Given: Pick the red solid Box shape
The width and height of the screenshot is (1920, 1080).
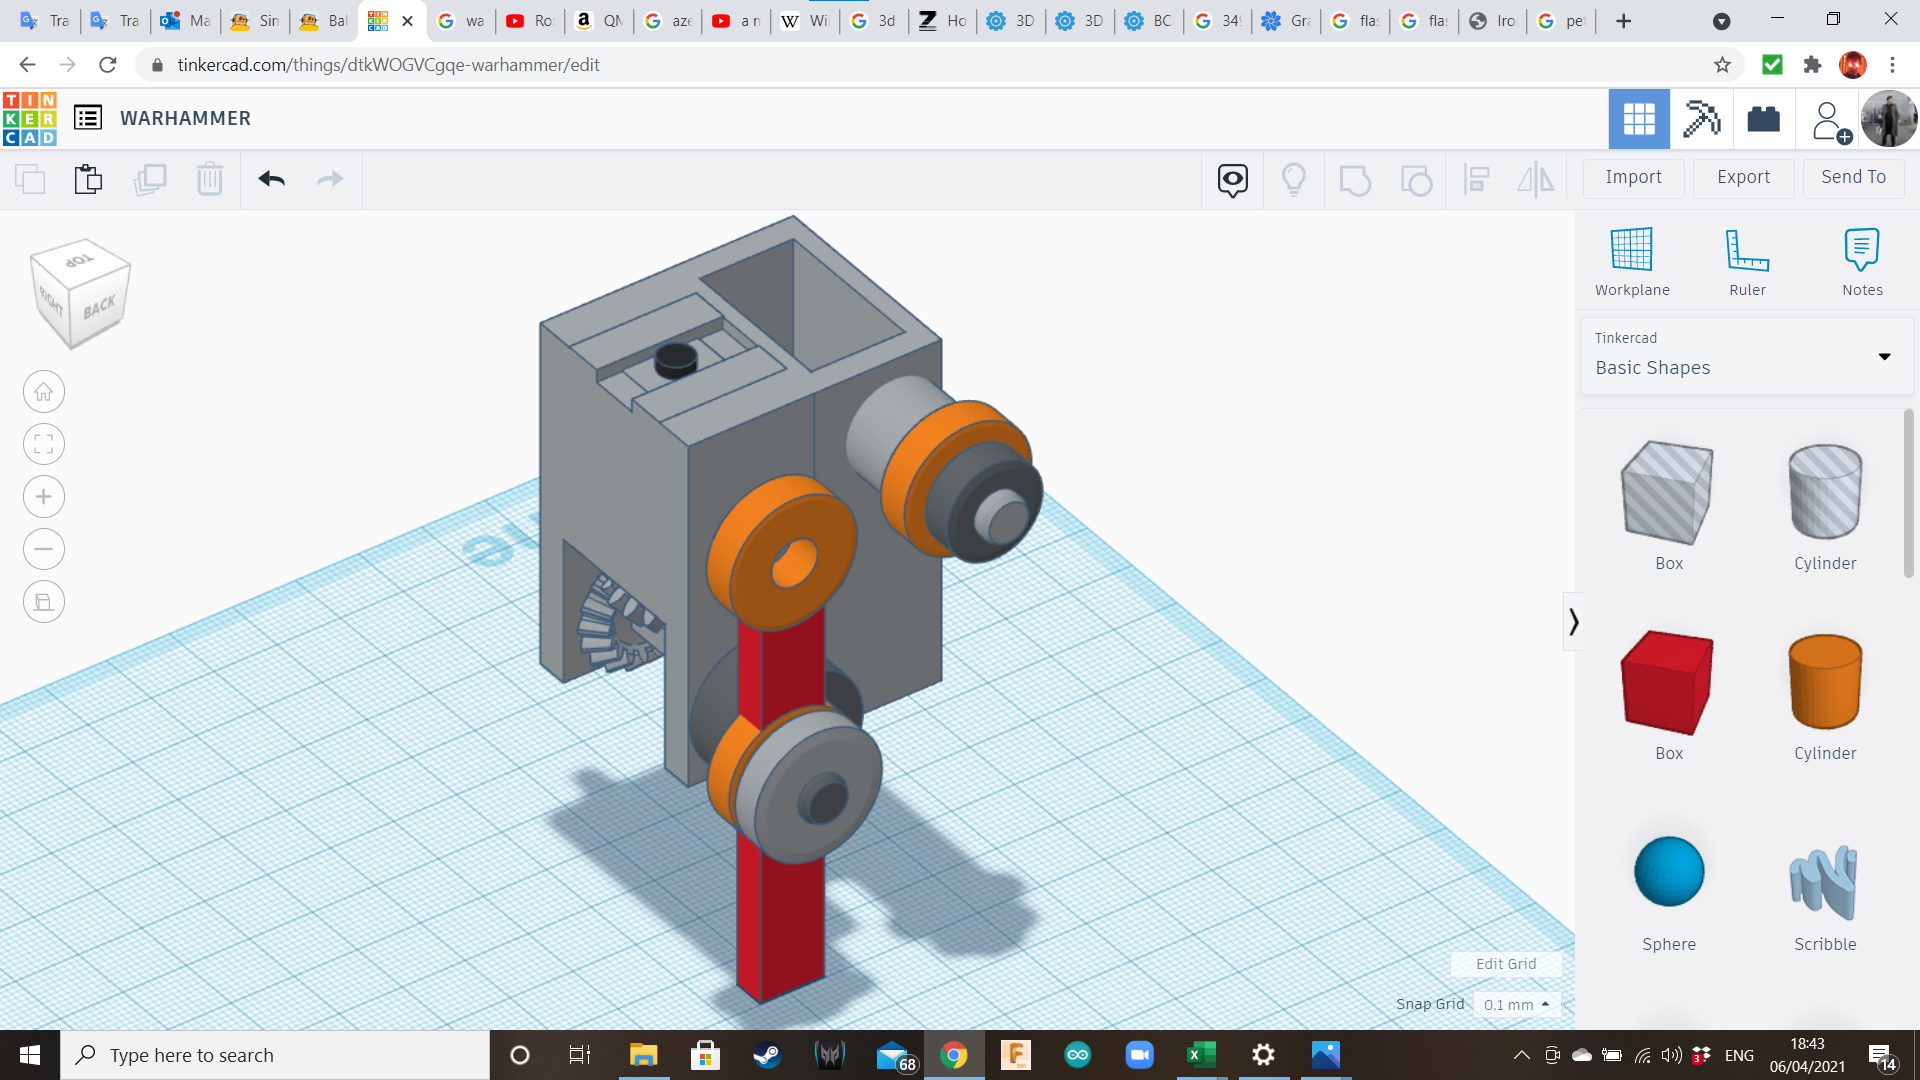Looking at the screenshot, I should pyautogui.click(x=1668, y=684).
